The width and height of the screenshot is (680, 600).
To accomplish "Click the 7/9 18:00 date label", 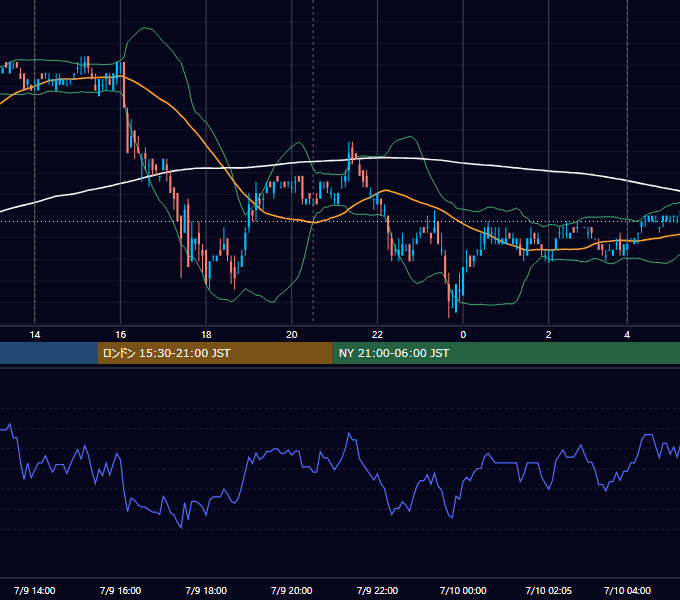I will click(206, 590).
